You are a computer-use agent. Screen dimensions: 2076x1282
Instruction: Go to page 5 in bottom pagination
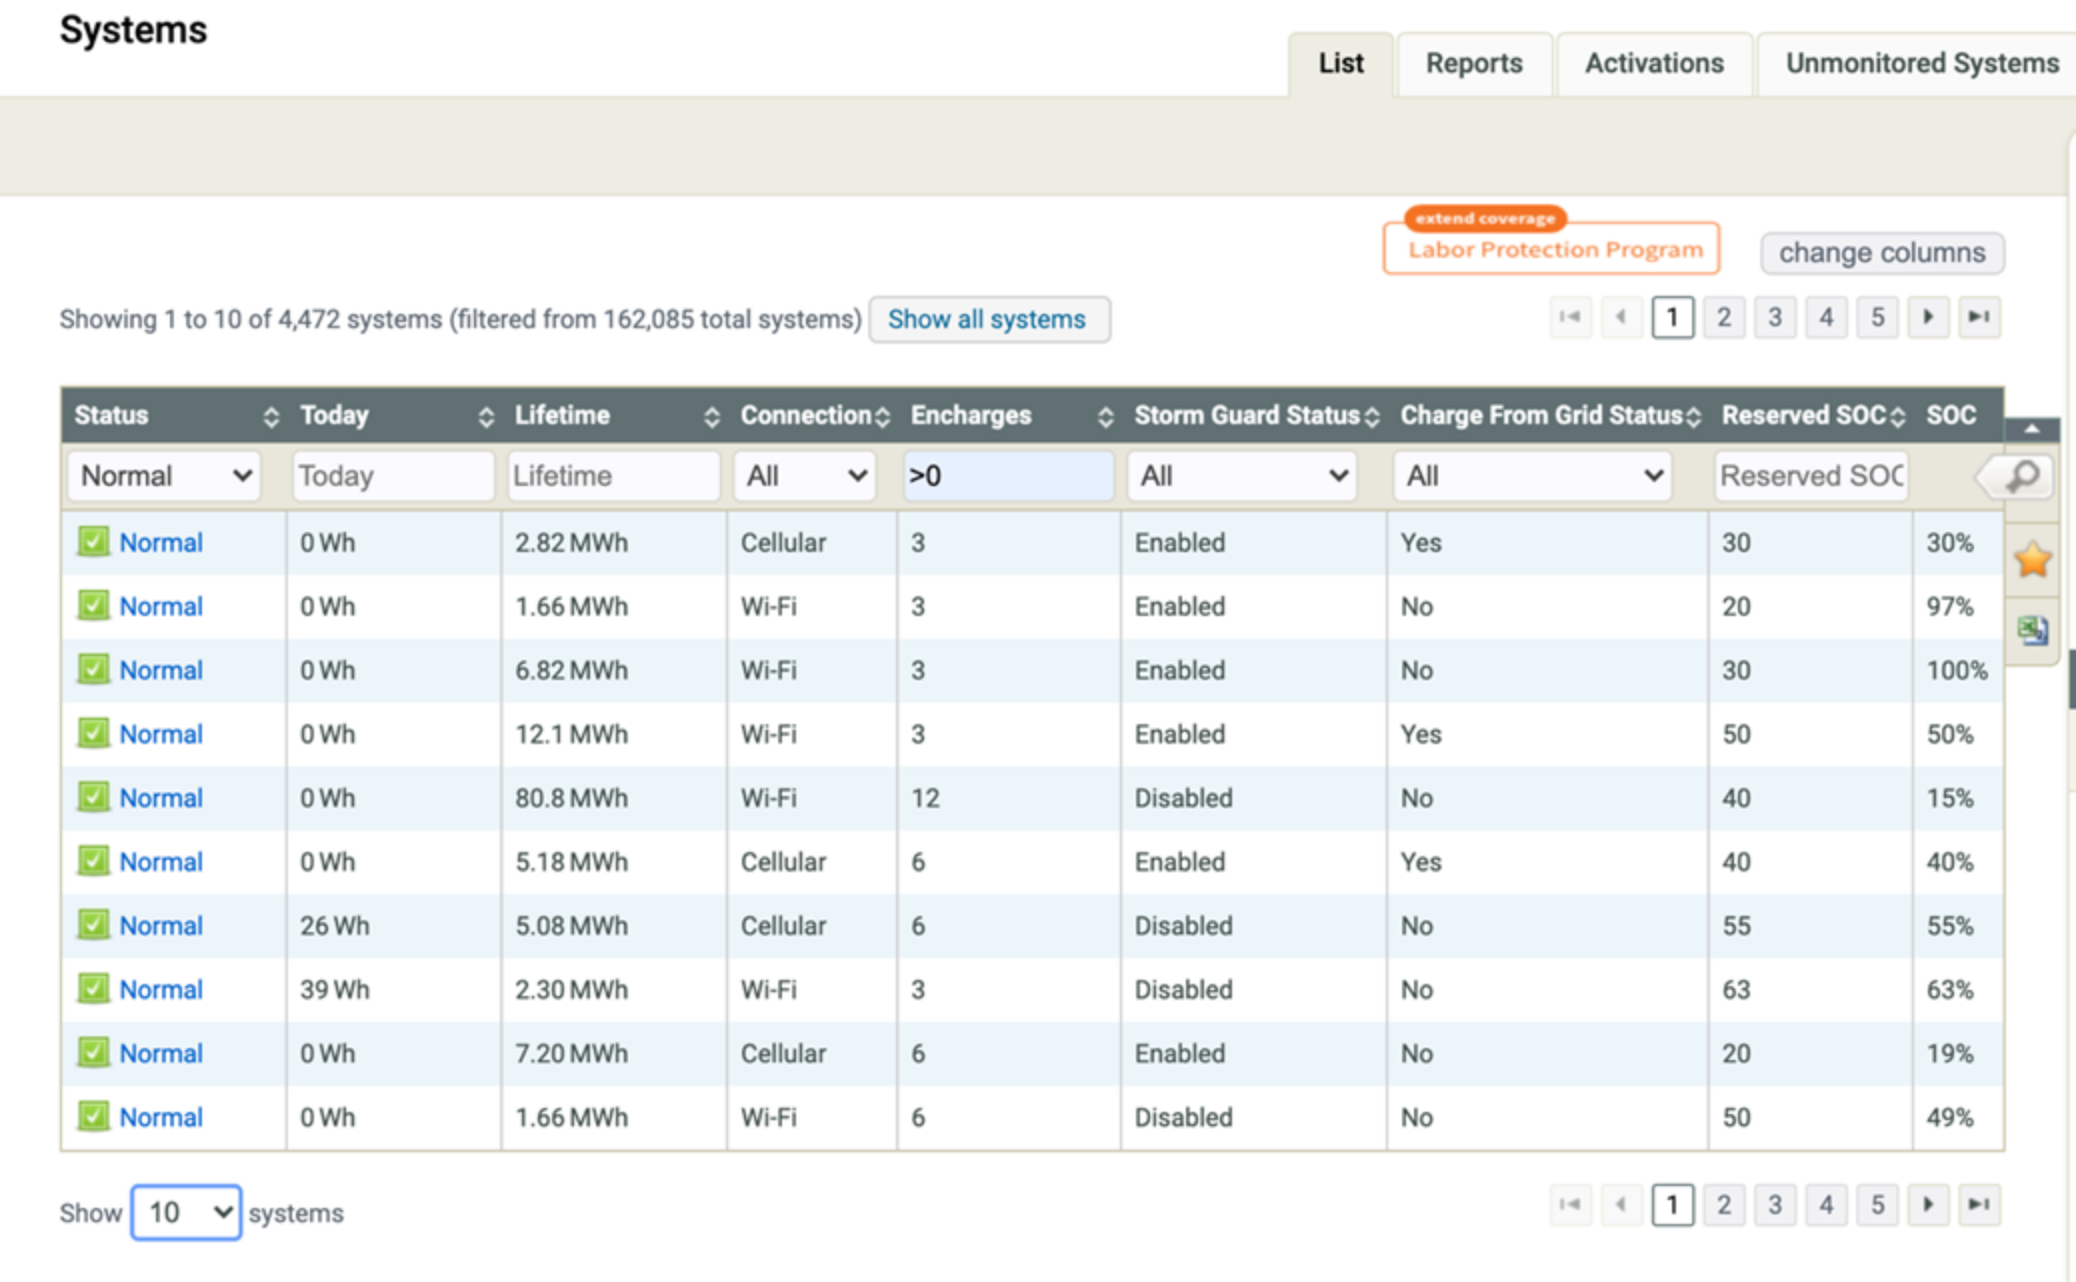(x=1877, y=1205)
